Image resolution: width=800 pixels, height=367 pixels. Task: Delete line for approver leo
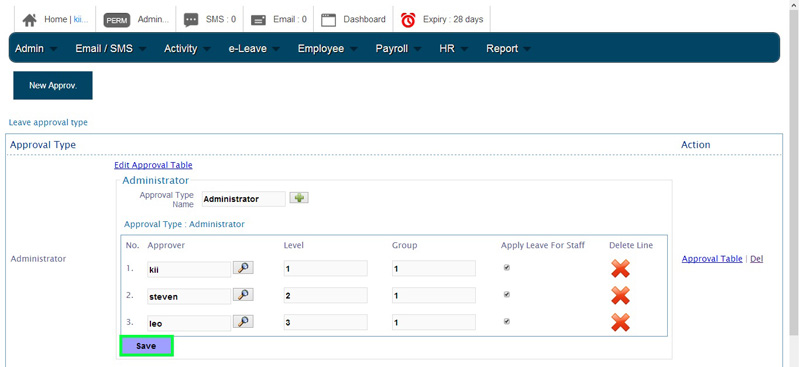pyautogui.click(x=620, y=323)
